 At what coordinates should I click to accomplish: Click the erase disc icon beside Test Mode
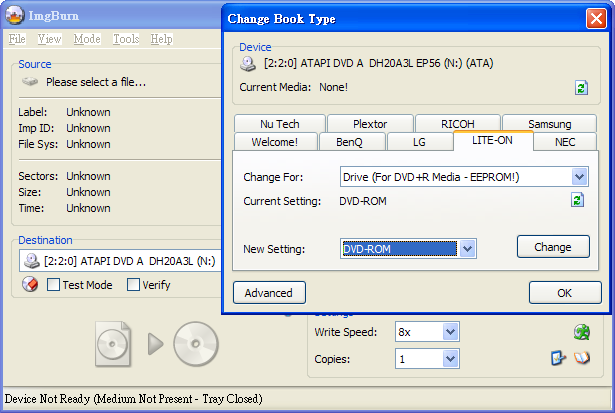click(x=30, y=284)
